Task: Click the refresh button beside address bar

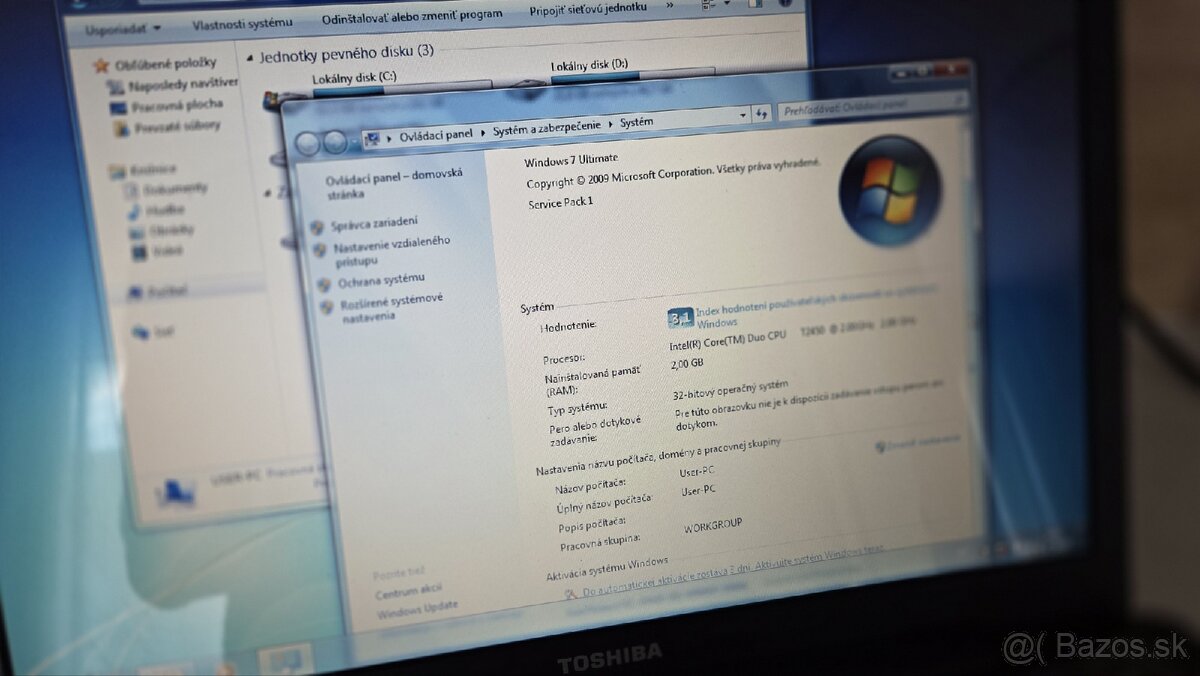Action: [762, 113]
